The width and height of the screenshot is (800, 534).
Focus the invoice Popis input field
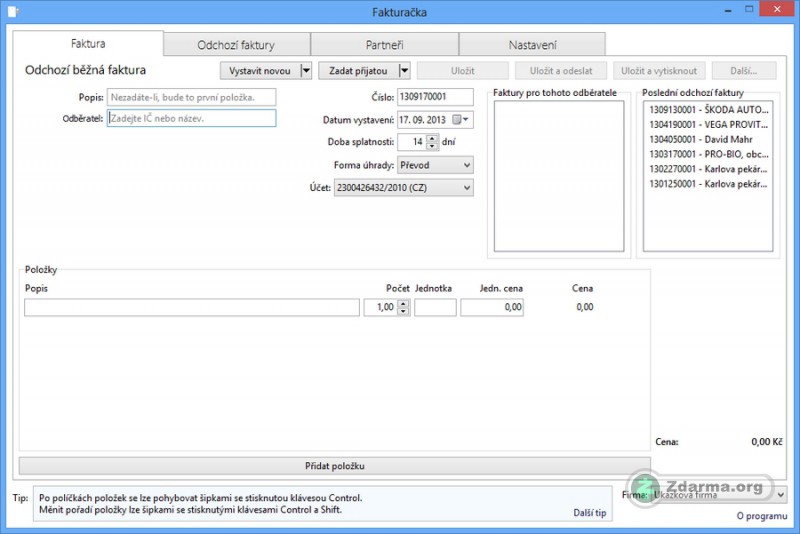tap(191, 97)
